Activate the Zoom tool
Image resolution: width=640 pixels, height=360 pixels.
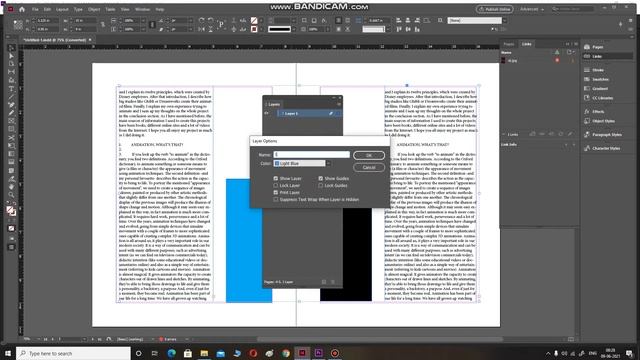click(x=11, y=195)
